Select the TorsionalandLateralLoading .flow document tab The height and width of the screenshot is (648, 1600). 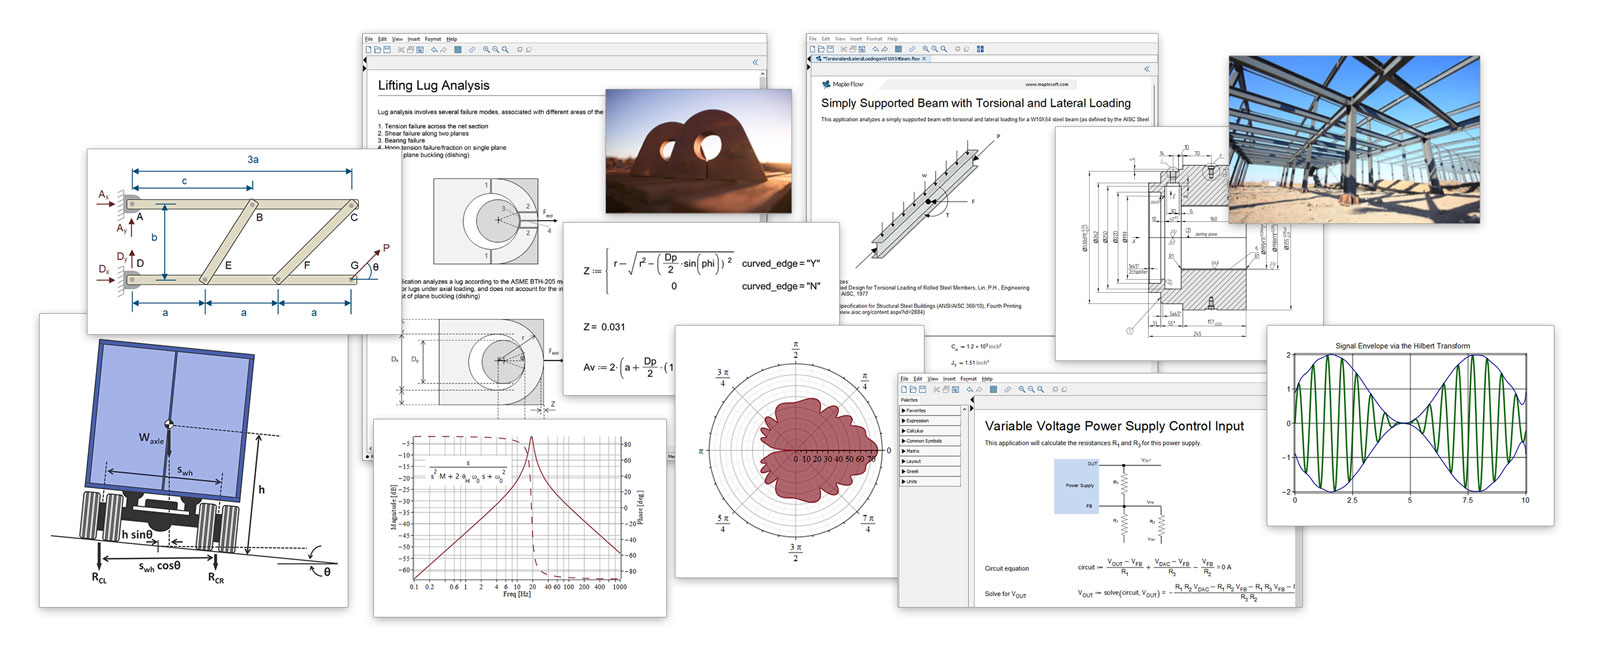point(870,59)
